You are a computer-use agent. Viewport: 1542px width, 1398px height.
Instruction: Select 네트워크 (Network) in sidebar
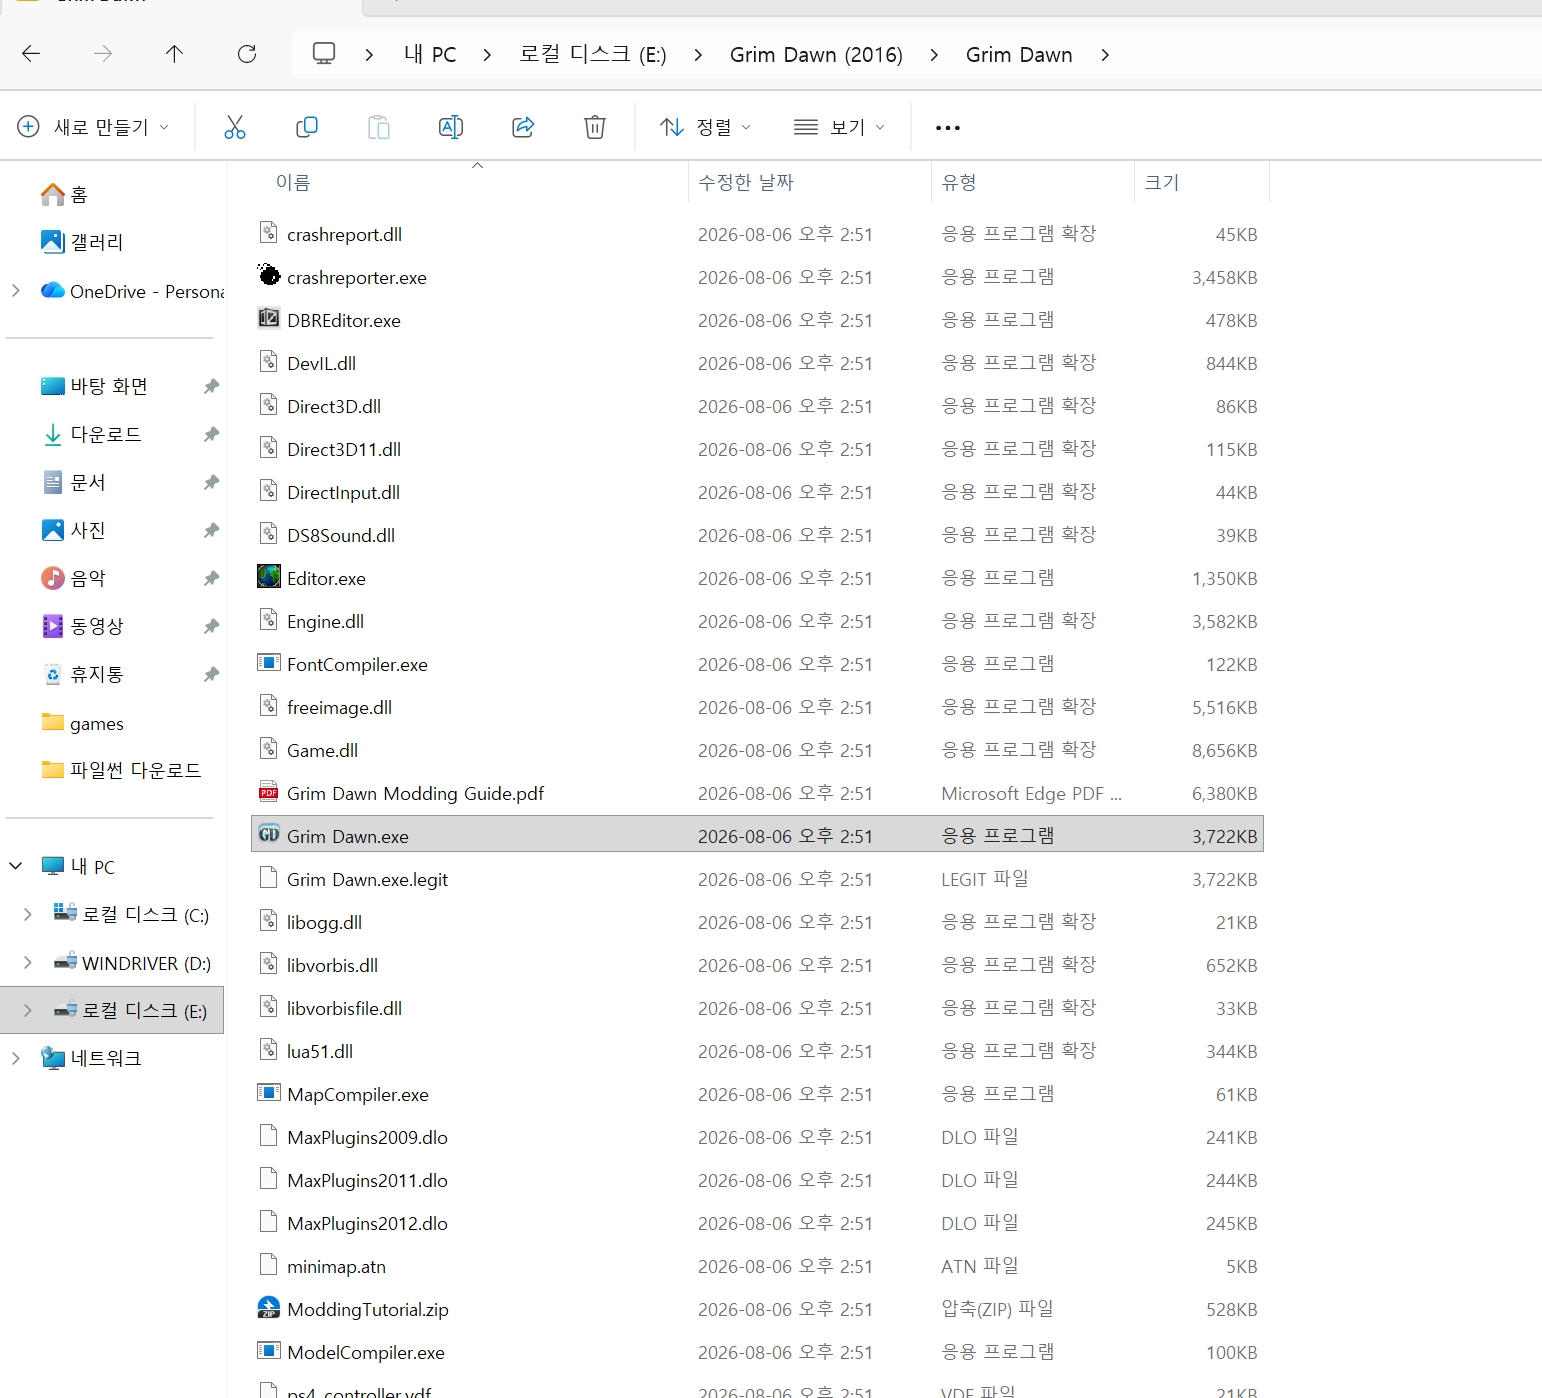tap(92, 1058)
